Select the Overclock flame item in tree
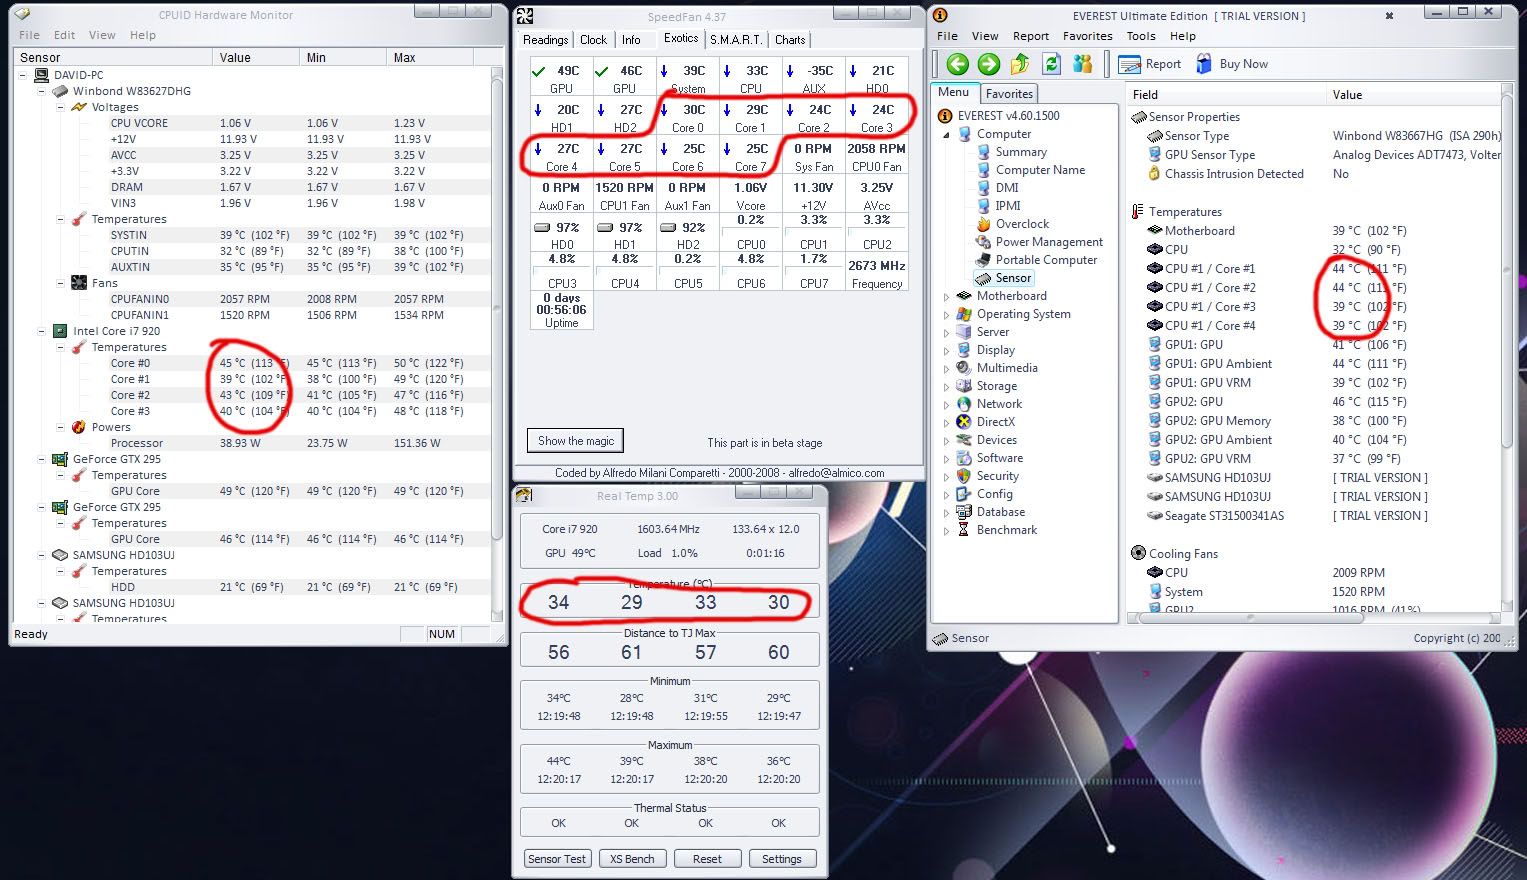 [1022, 224]
